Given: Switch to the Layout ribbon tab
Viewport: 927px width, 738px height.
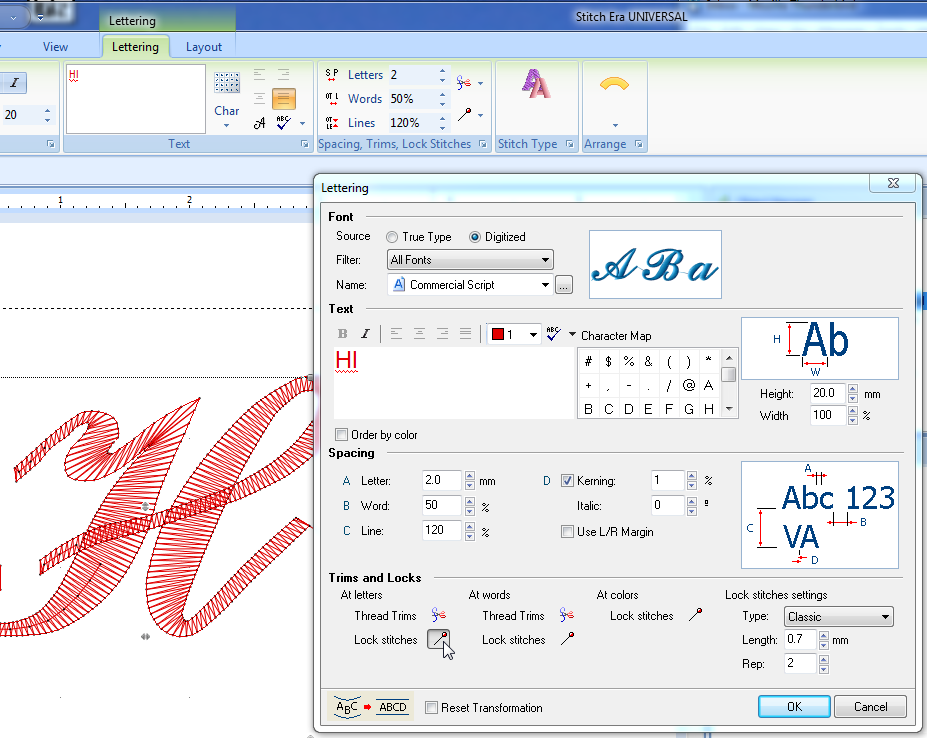Looking at the screenshot, I should pos(204,47).
